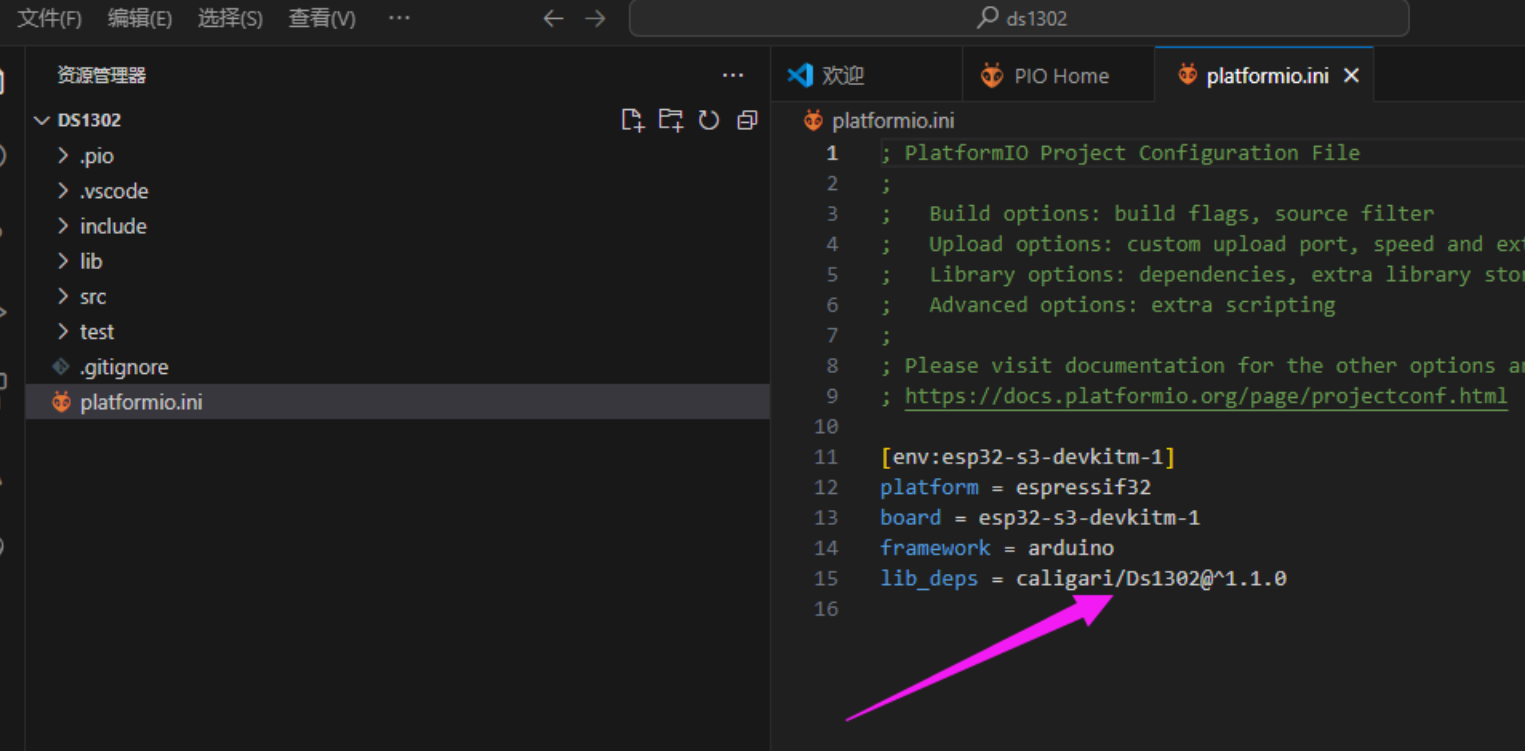
Task: Click line number 16 in gutter
Action: 826,609
